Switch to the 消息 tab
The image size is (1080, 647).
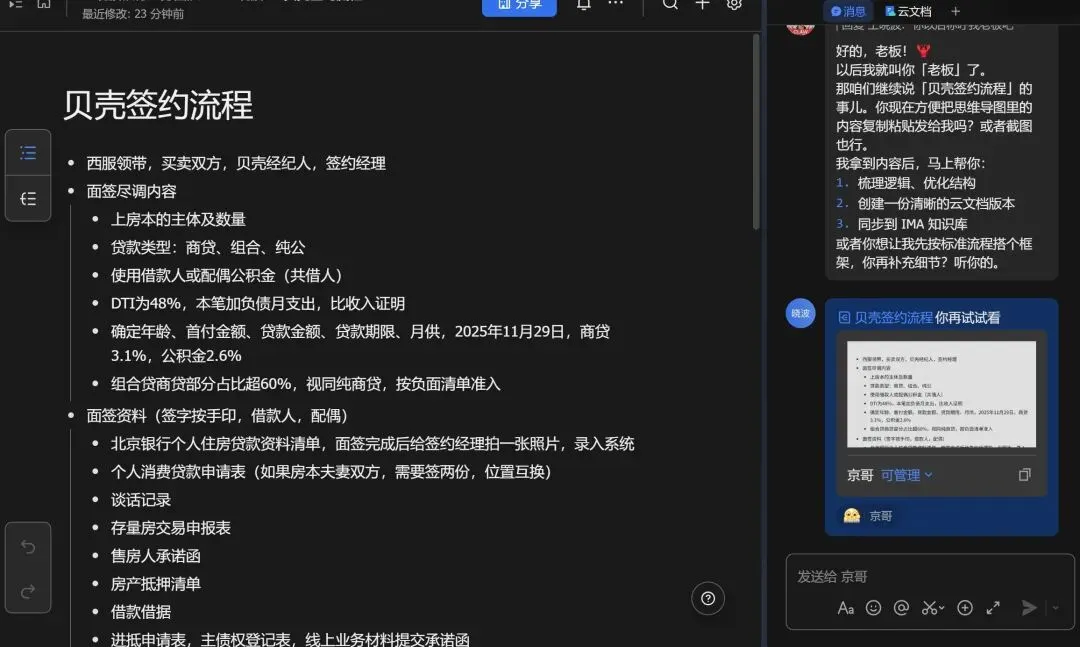pyautogui.click(x=848, y=11)
